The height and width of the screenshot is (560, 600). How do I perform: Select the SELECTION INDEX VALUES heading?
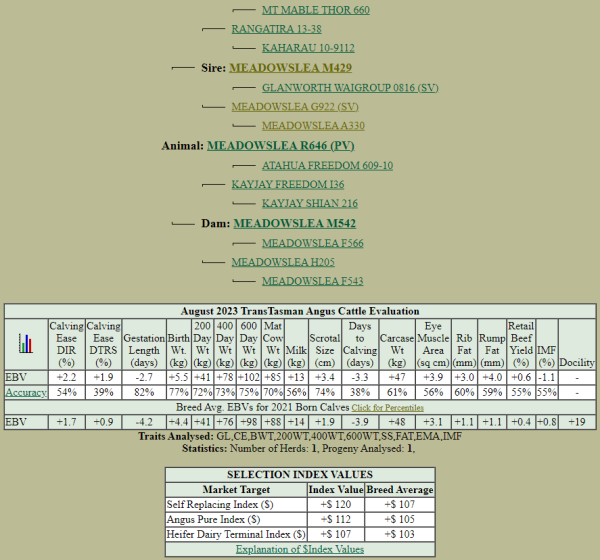300,475
